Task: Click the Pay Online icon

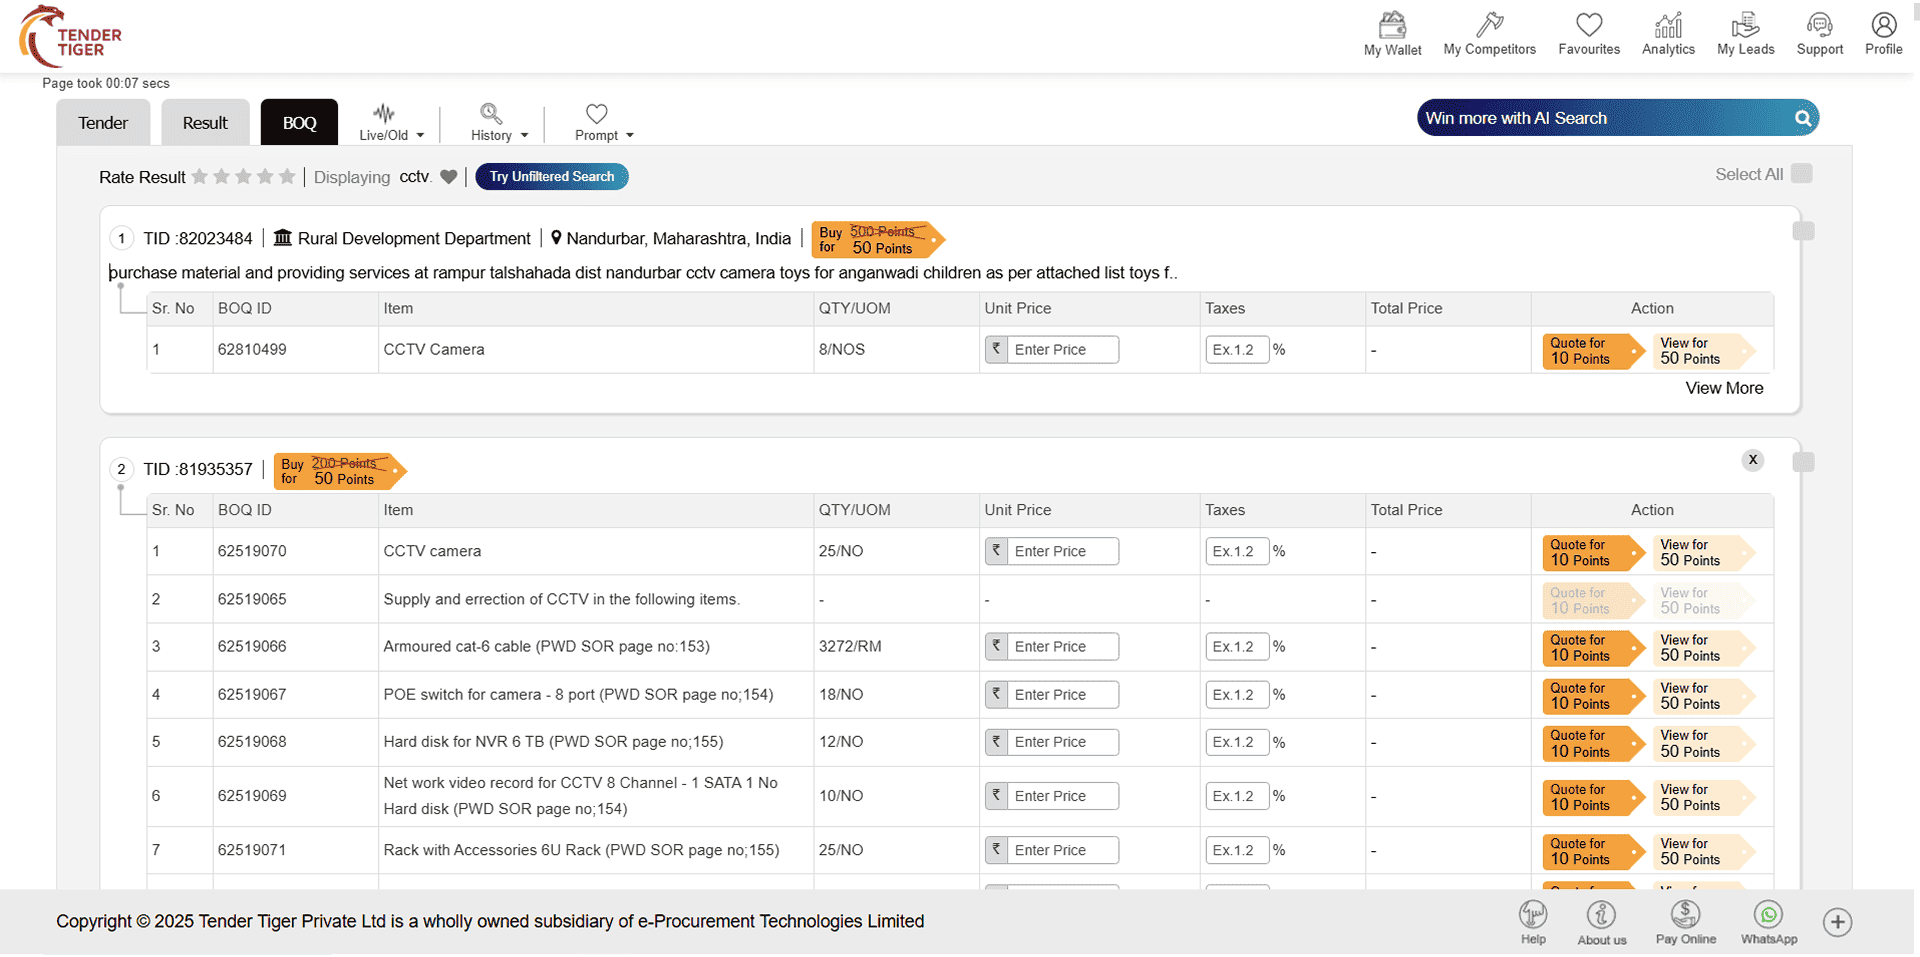Action: tap(1685, 915)
